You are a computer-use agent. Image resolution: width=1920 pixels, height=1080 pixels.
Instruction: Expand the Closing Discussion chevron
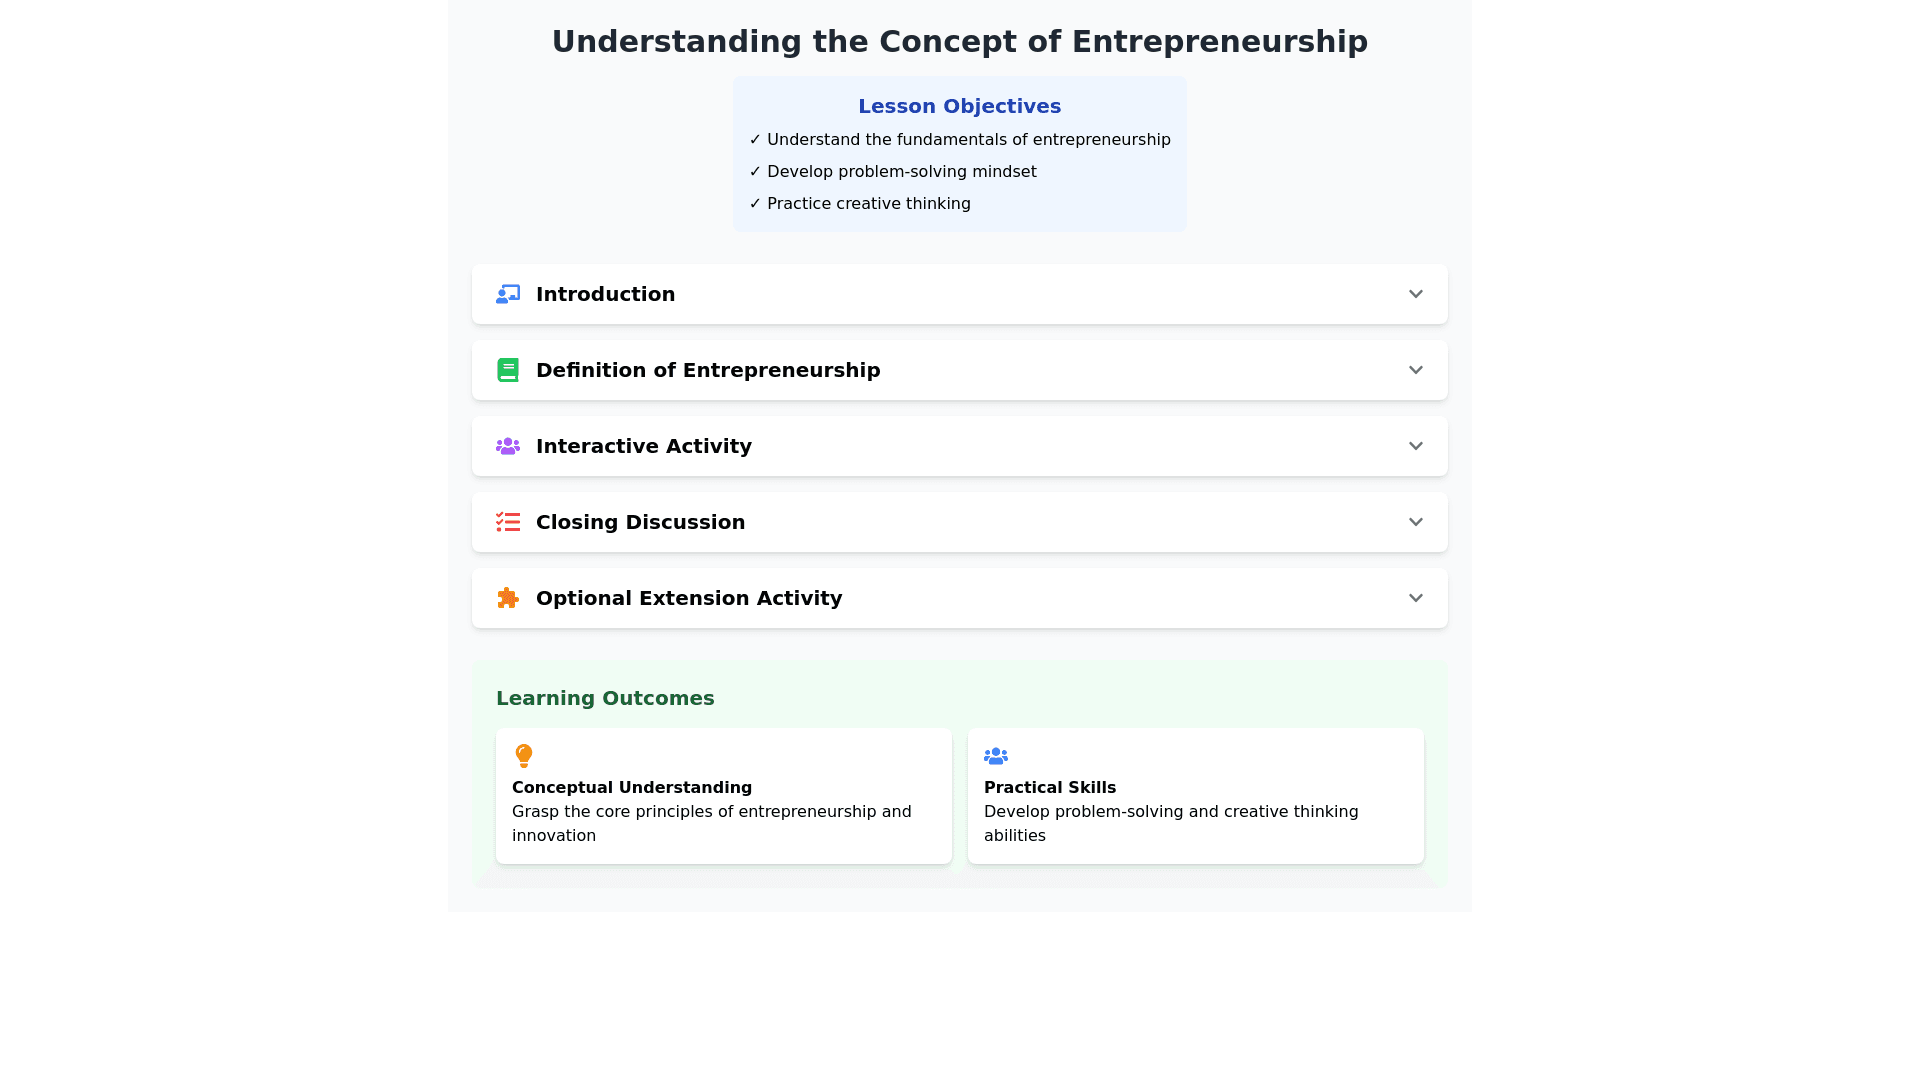pos(1415,522)
